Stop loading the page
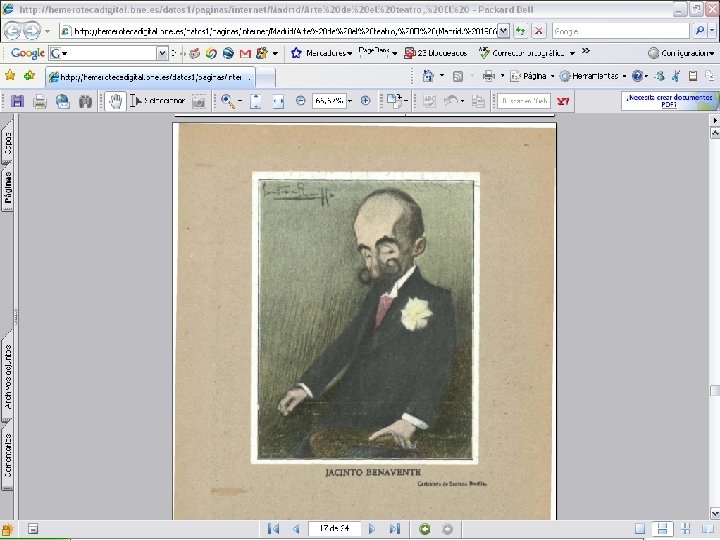Screen dimensions: 720x540 click(x=538, y=31)
